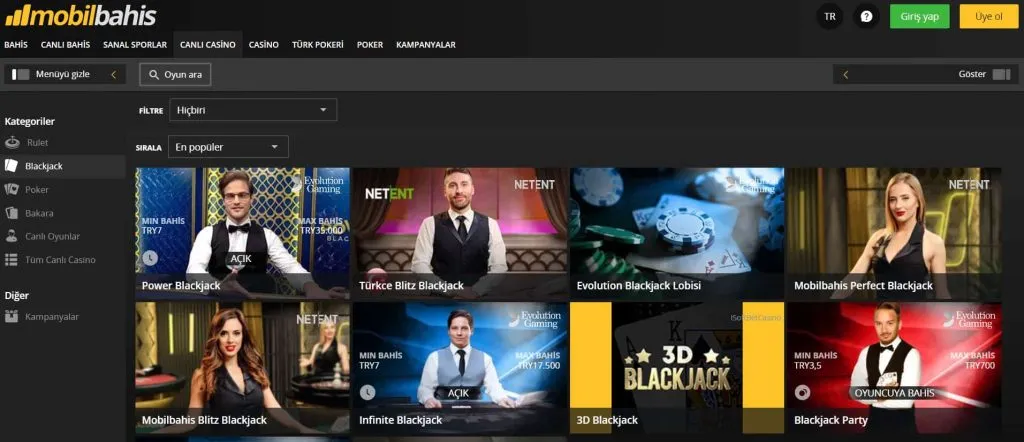Toggle the Göster switch on the right
Screen dimensions: 1024x442
[1001, 74]
